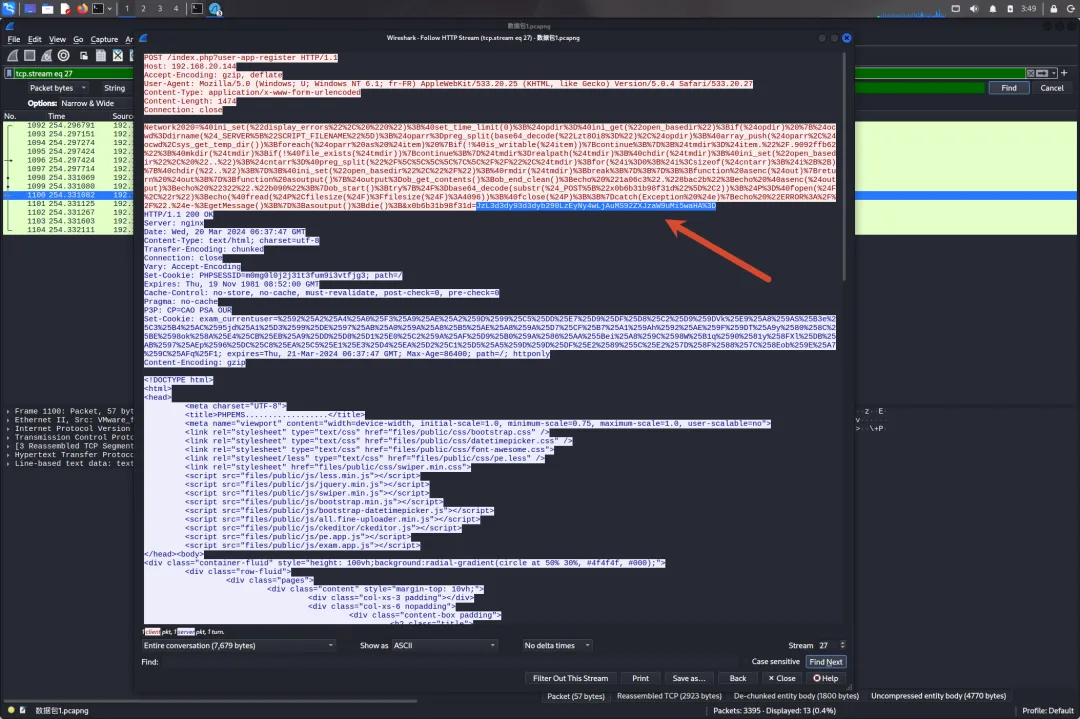Click the volume icon in system tray

[974, 9]
